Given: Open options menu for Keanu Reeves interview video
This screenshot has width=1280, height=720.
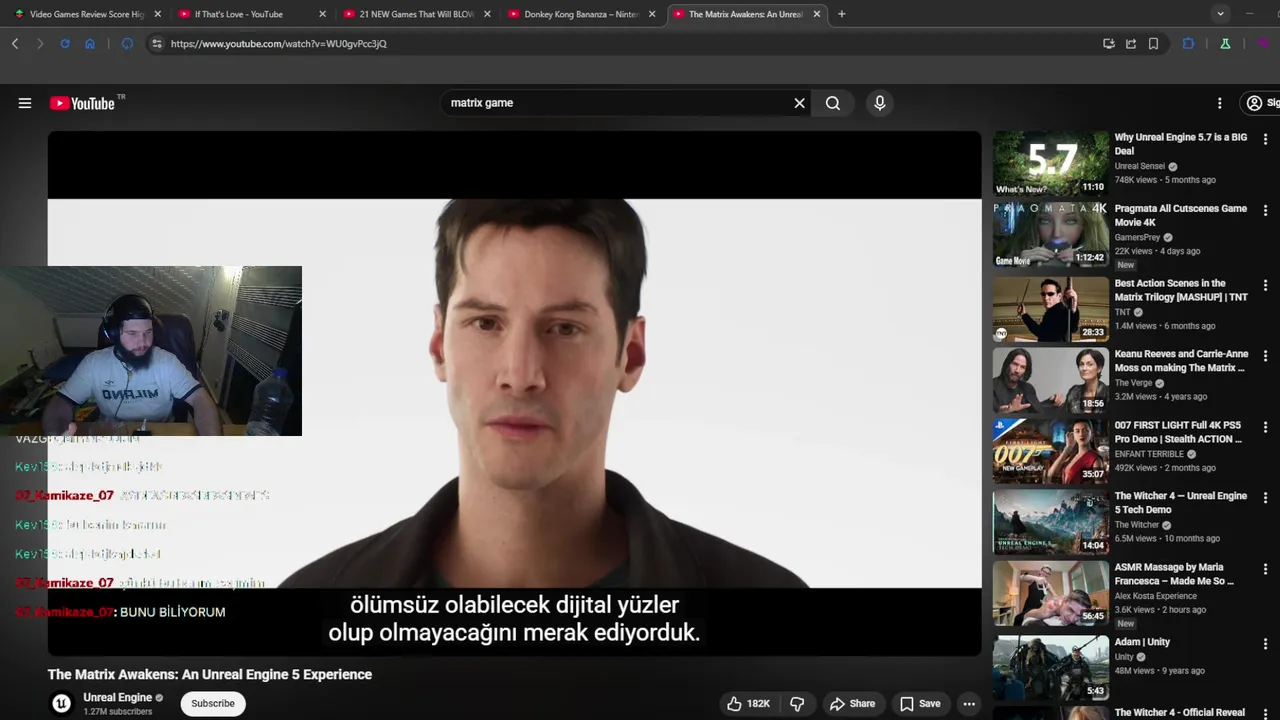Looking at the screenshot, I should point(1265,356).
